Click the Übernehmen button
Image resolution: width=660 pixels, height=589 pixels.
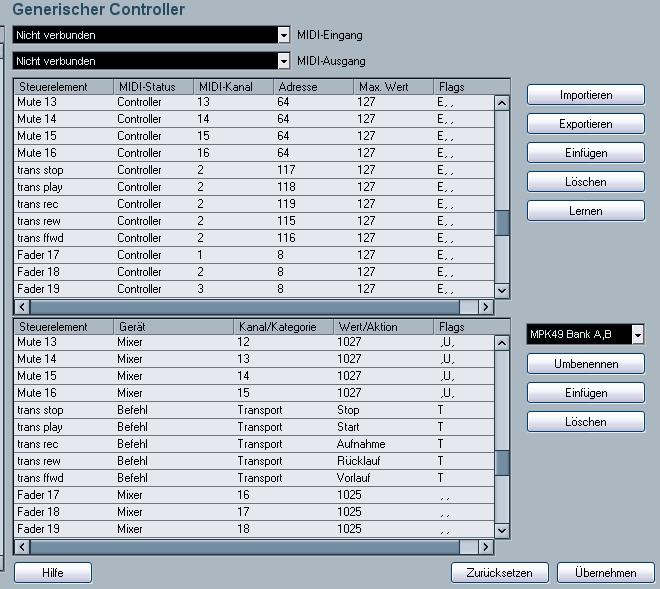(x=606, y=573)
